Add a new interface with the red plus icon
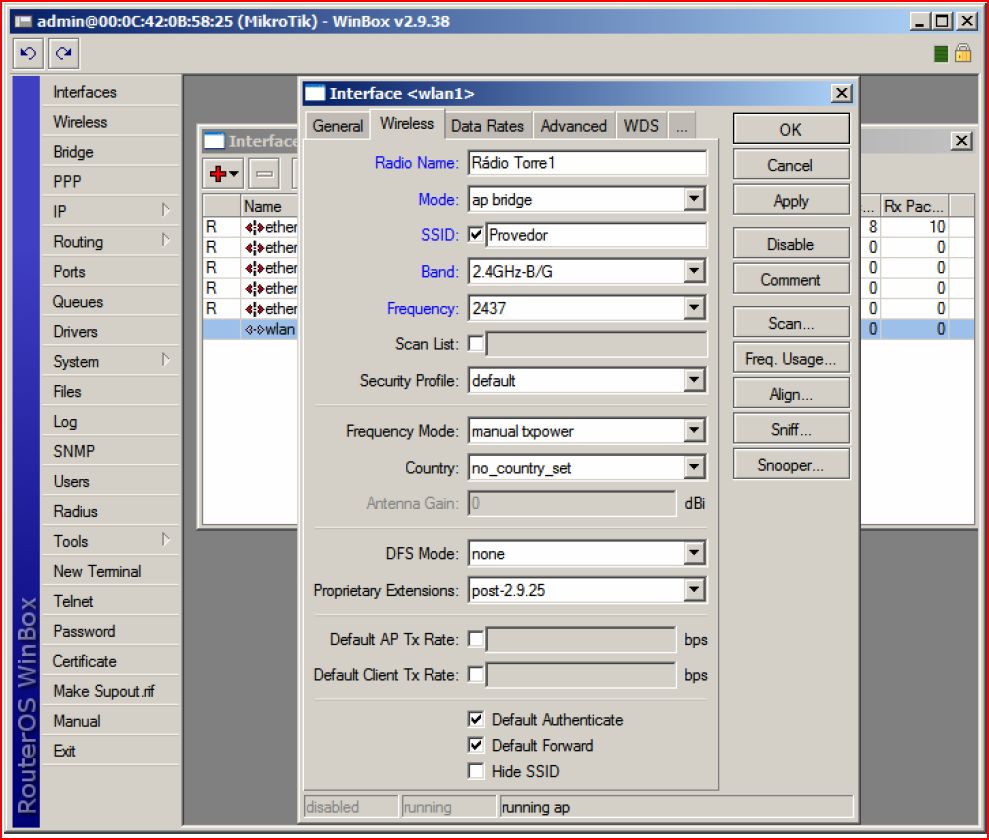 218,172
